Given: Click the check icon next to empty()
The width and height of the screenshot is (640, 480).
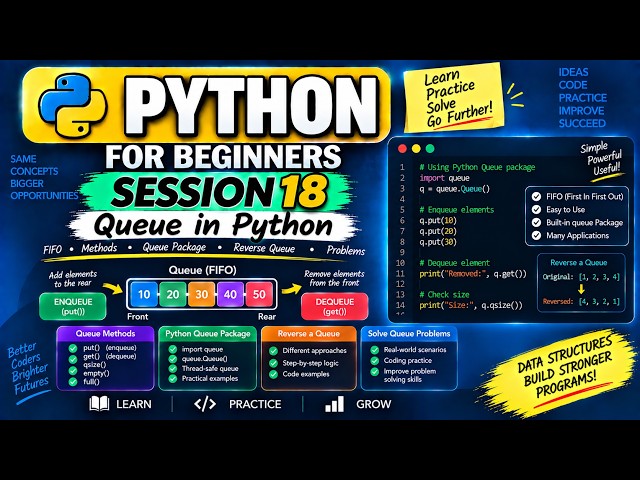Looking at the screenshot, I should [73, 373].
